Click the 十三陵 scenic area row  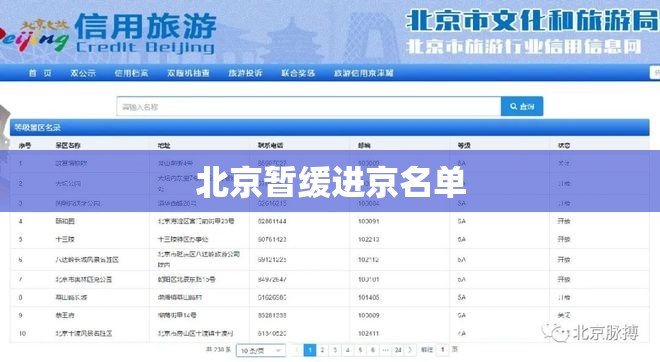(x=330, y=239)
